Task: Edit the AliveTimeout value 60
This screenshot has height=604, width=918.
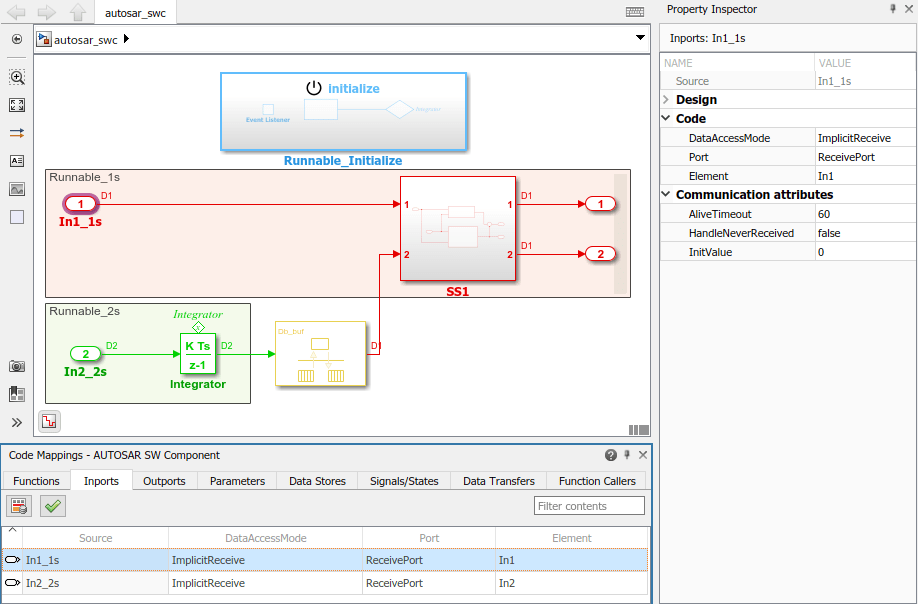Action: (x=865, y=214)
